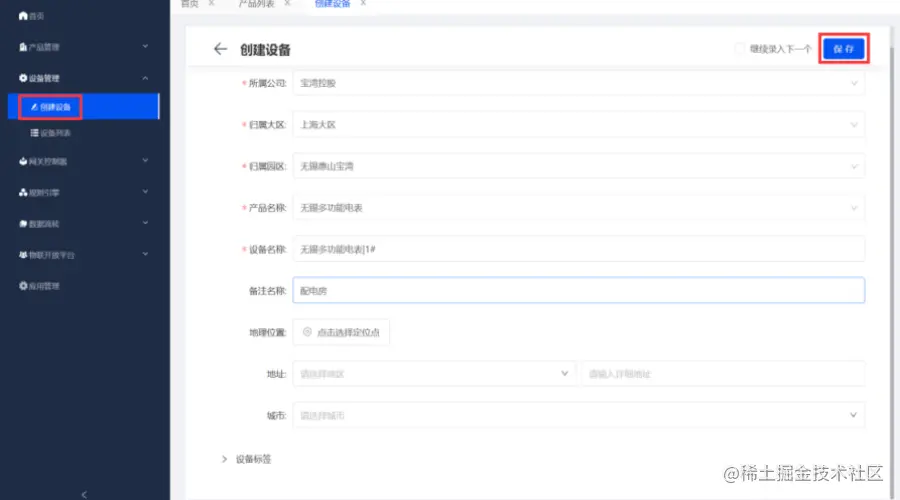This screenshot has width=900, height=500.
Task: Tick the 继续录入下一个 checkbox
Action: [x=739, y=49]
